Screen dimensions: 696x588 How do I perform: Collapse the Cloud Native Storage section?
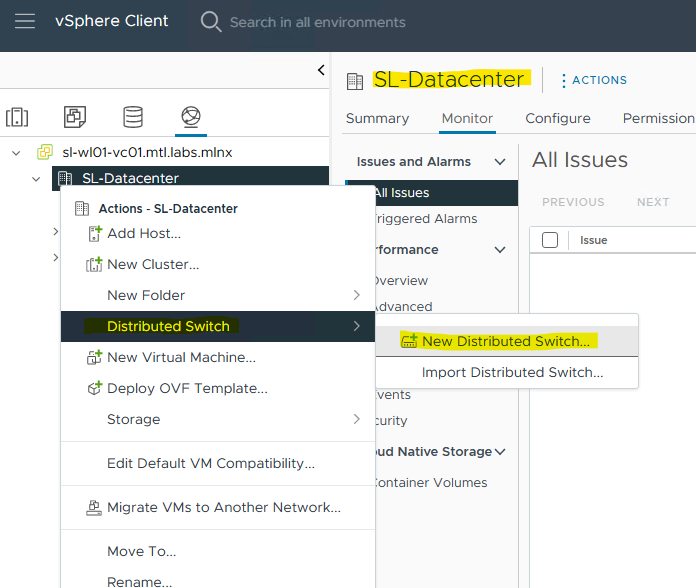pos(500,452)
